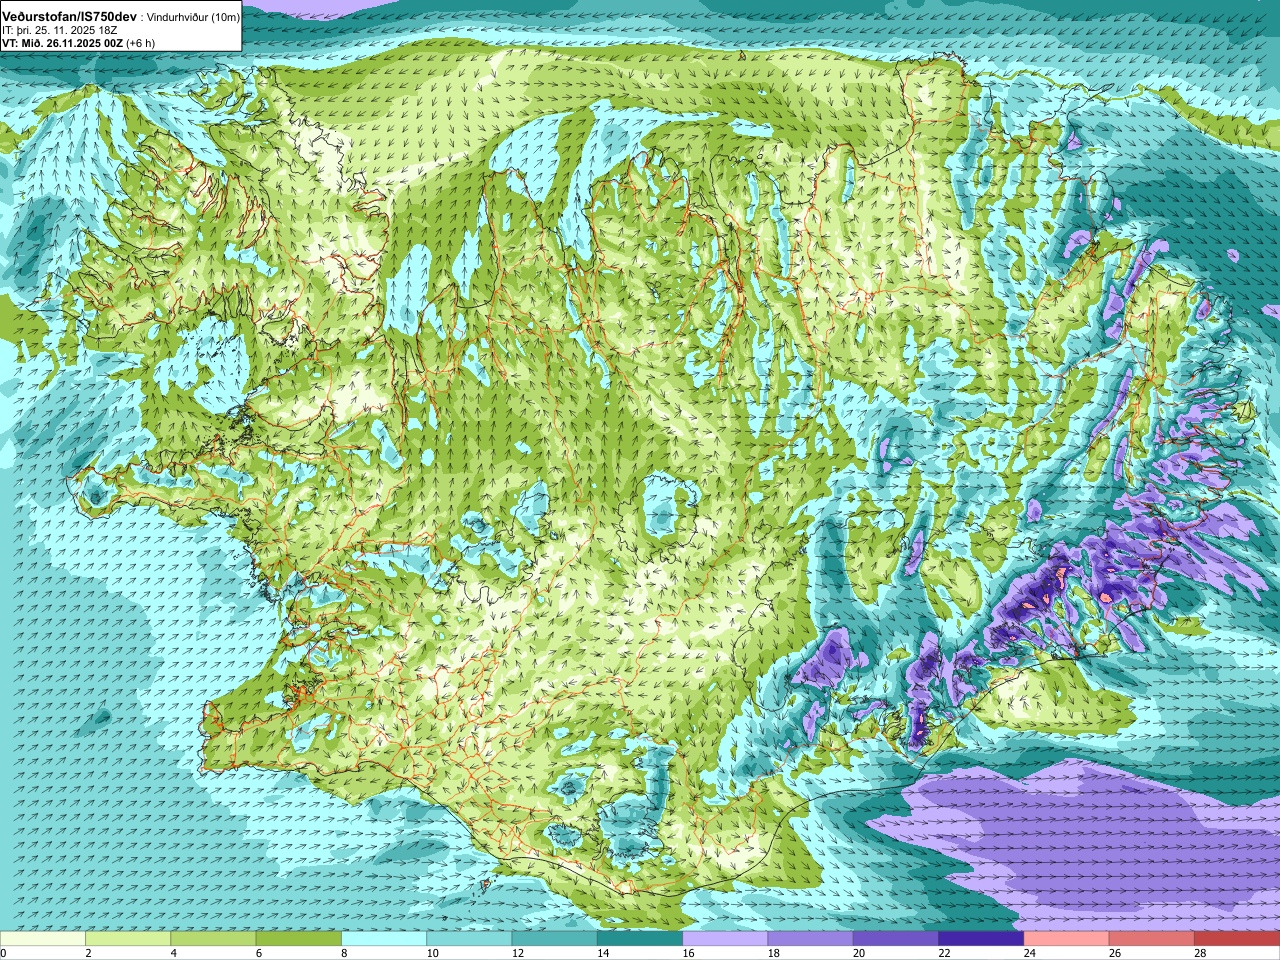1280x960 pixels.
Task: Click the IT: þri. 25. 11. 2025 18Z line
Action: click(x=60, y=30)
